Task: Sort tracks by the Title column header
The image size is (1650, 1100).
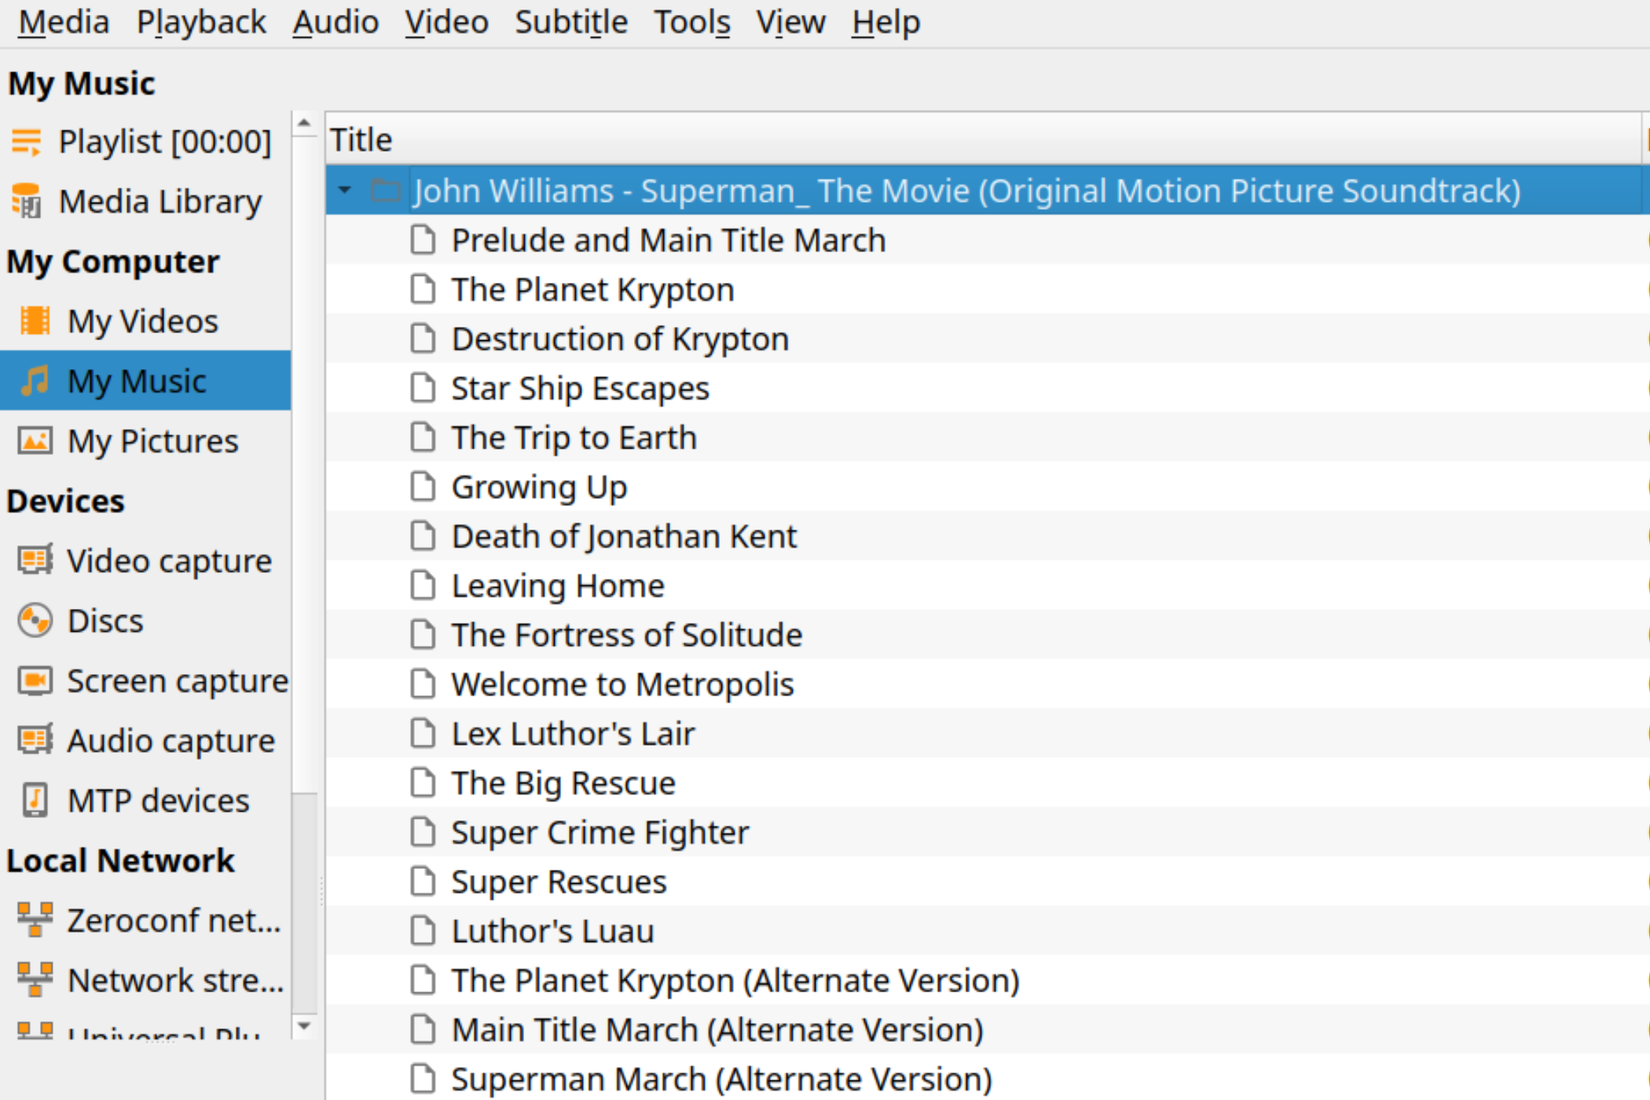Action: tap(361, 139)
